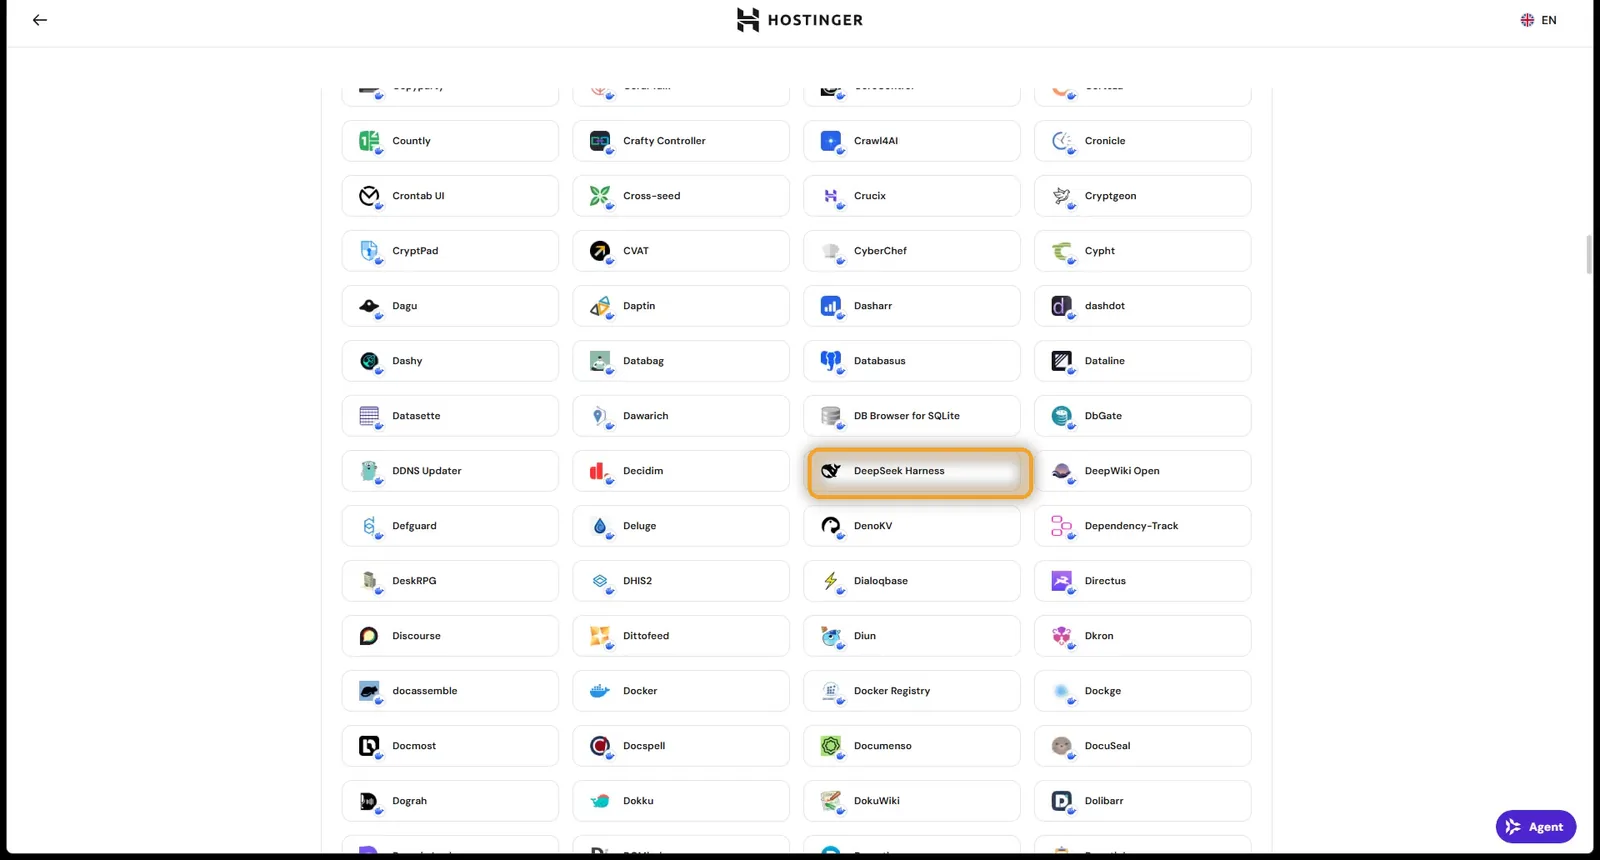Click the Countly app icon

click(x=369, y=141)
